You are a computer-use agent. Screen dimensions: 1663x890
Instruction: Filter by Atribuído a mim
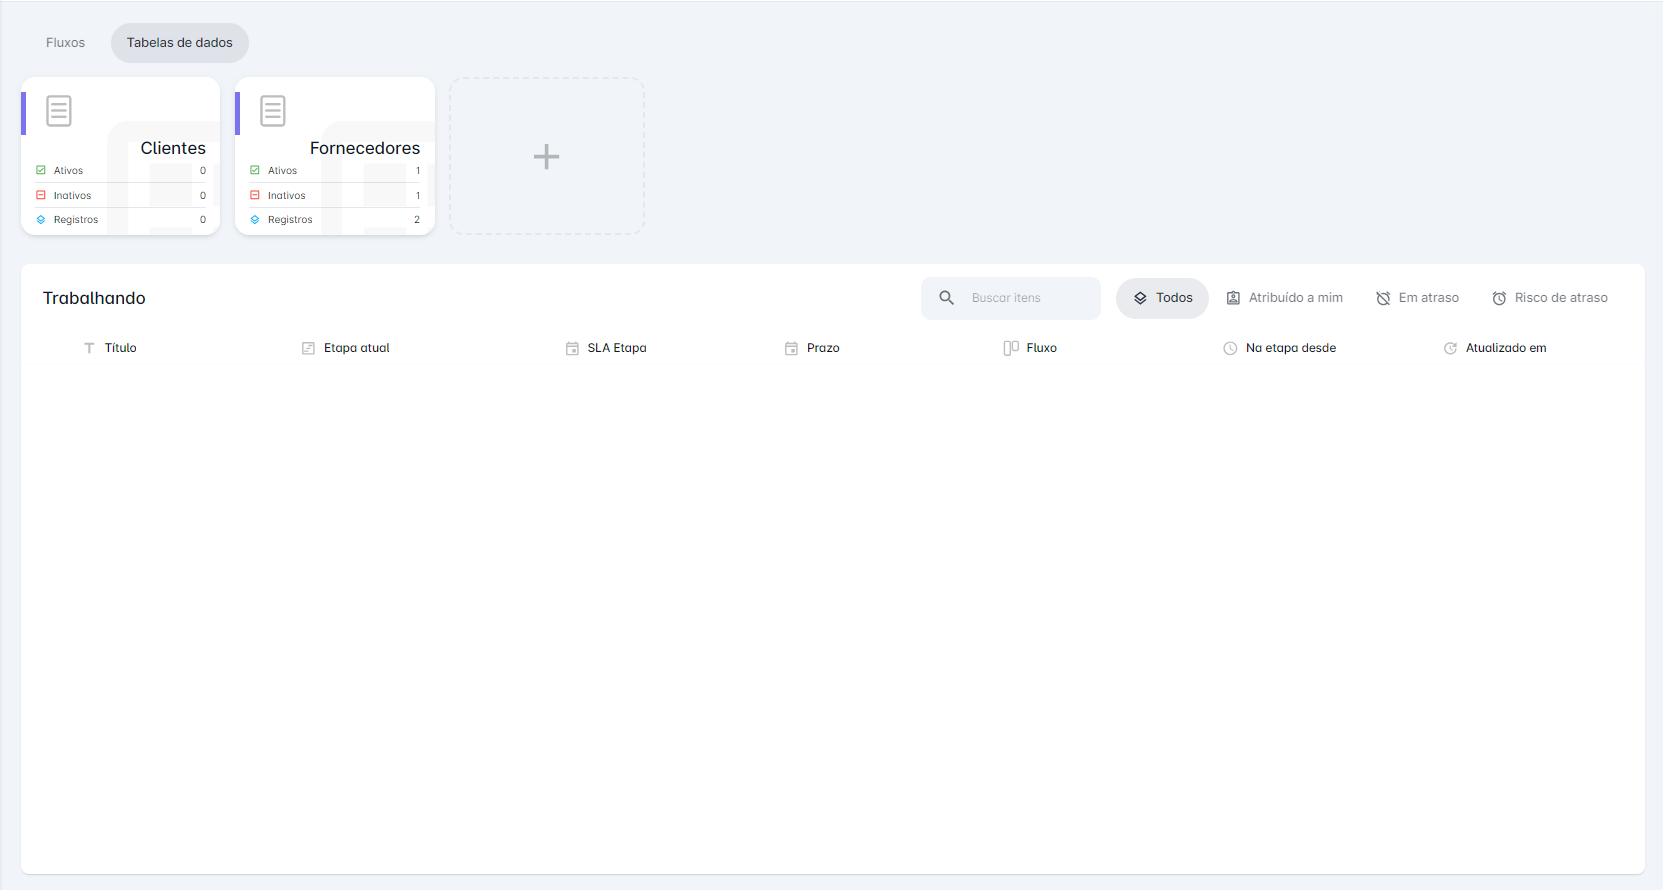coord(1284,298)
